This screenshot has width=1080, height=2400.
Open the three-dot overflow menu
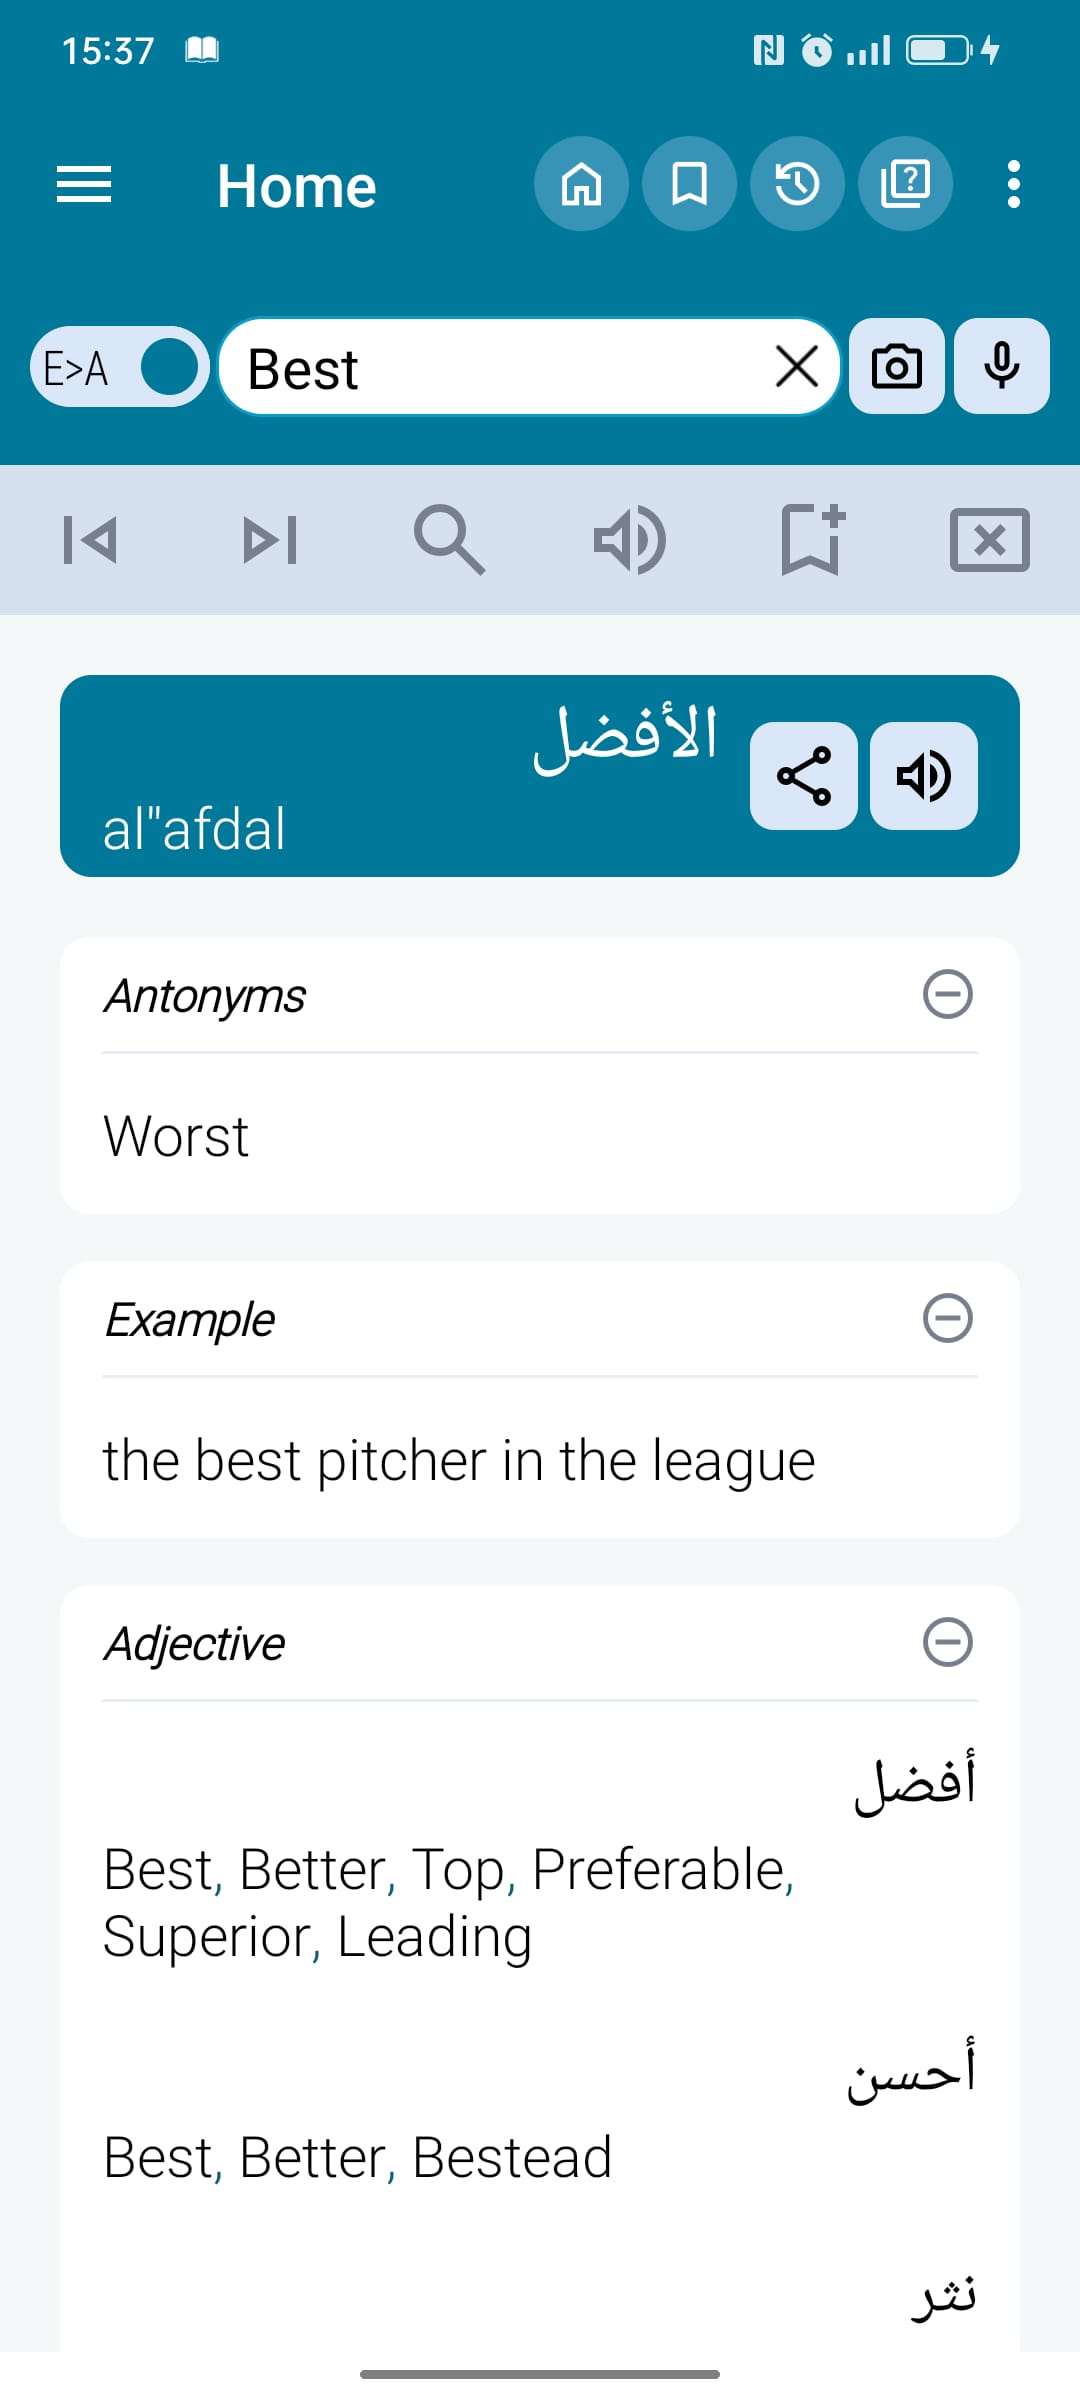1014,184
